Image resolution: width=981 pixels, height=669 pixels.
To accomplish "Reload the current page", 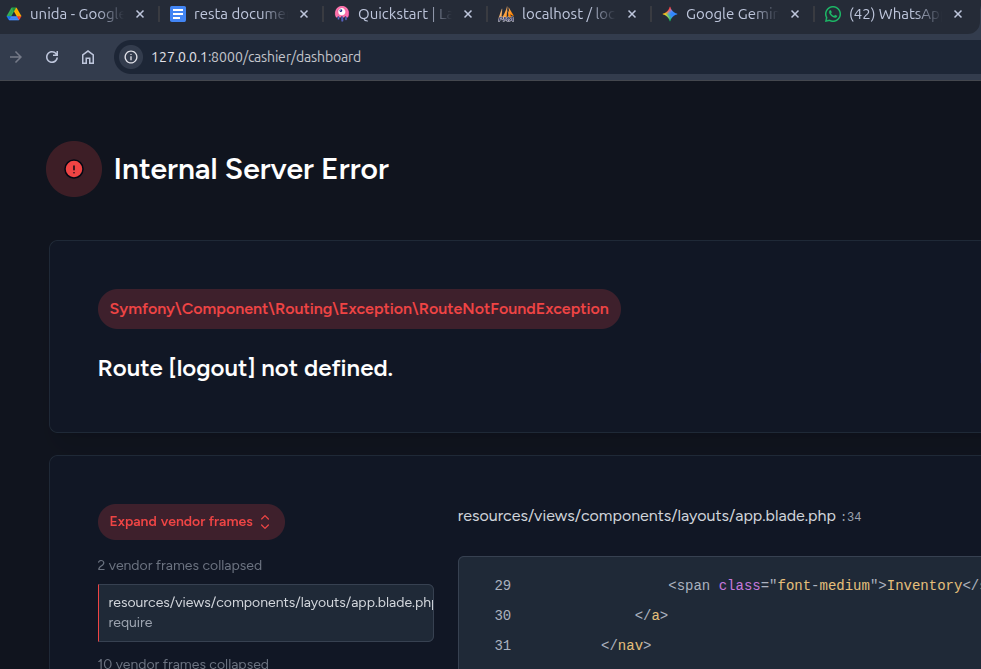I will coord(52,57).
